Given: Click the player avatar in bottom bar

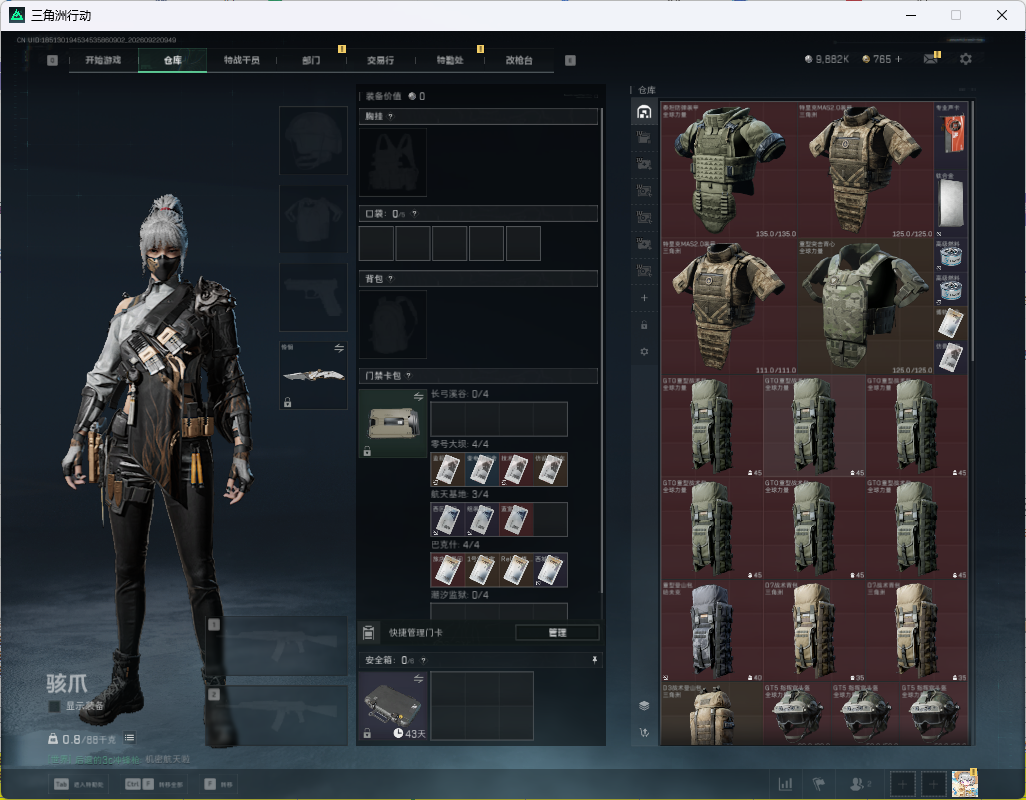Looking at the screenshot, I should tap(964, 783).
